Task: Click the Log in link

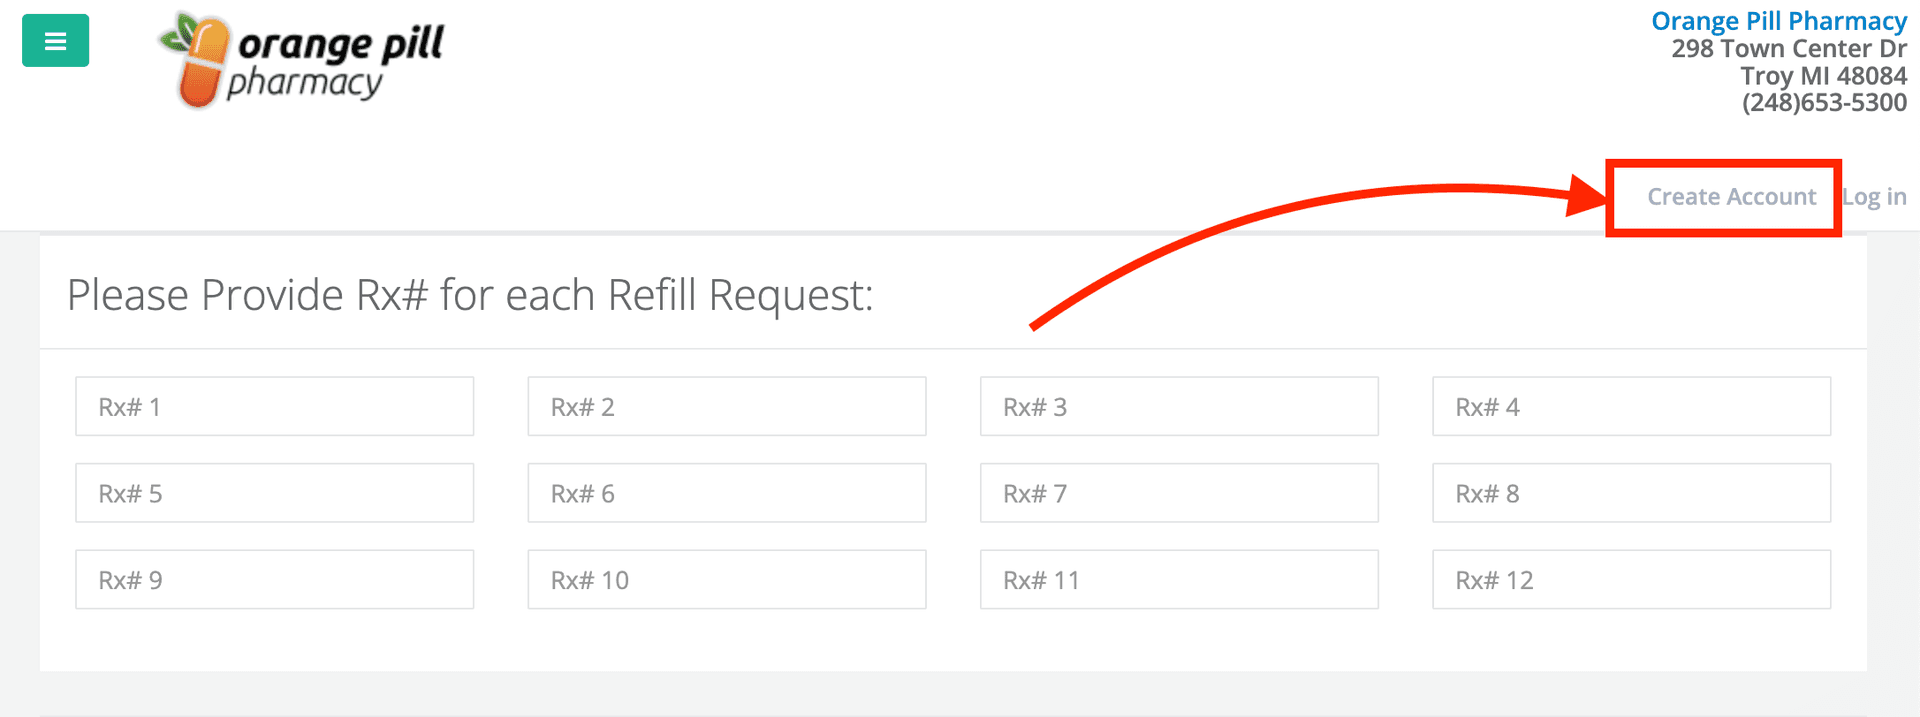Action: (1874, 197)
